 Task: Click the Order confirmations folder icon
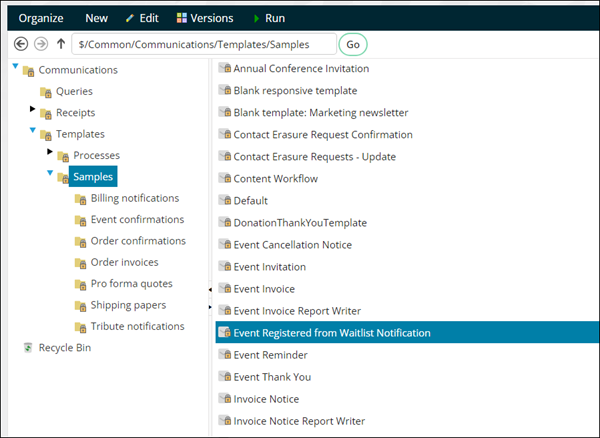pyautogui.click(x=81, y=242)
